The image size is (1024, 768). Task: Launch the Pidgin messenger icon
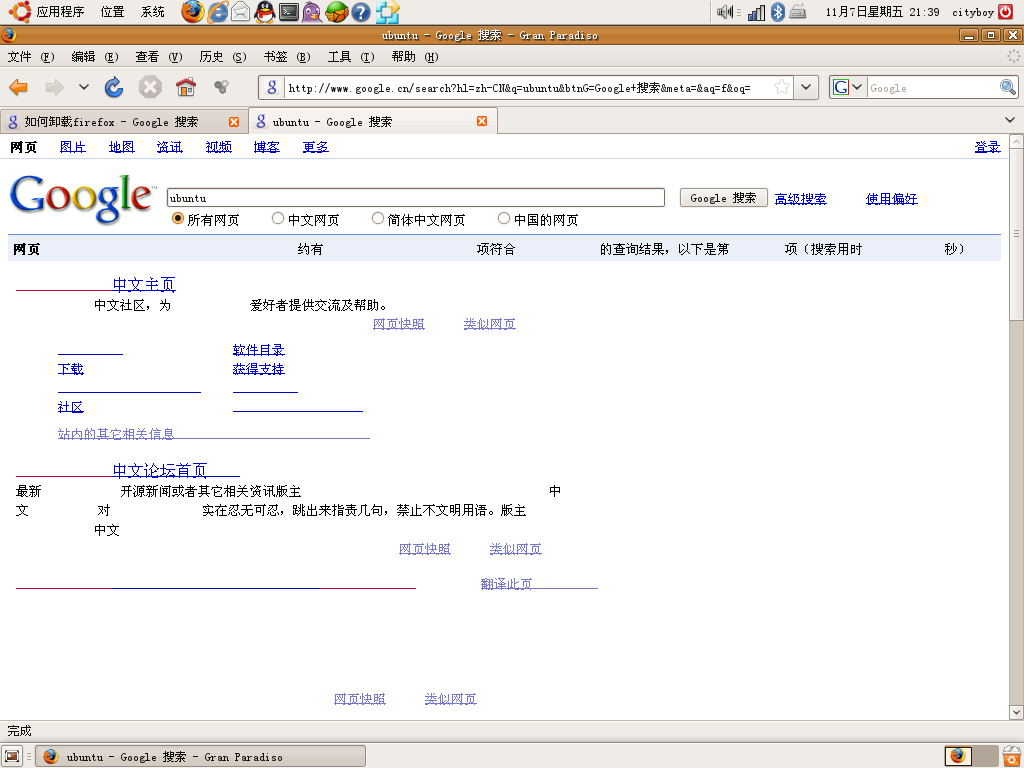312,12
